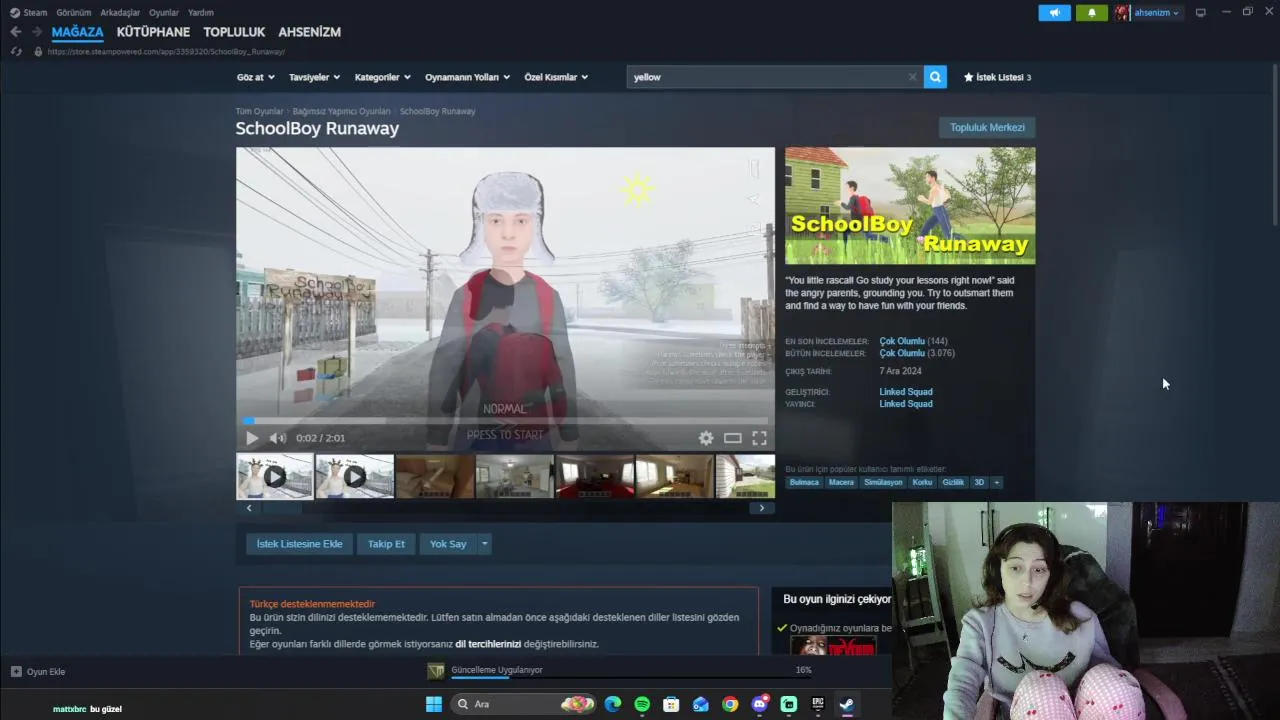Click İstek Listesine Ekle button
Image resolution: width=1280 pixels, height=720 pixels.
point(299,544)
